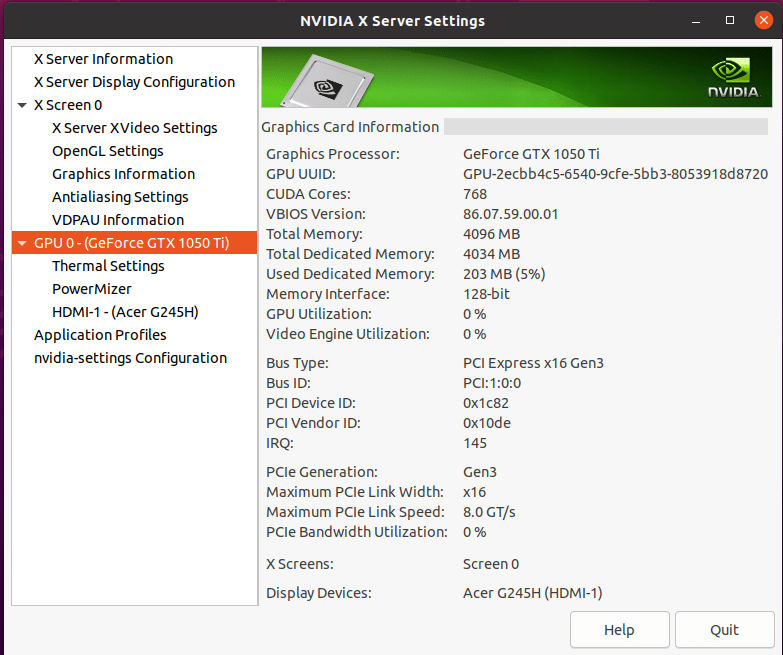This screenshot has width=783, height=655.
Task: Open Thermal Settings
Action: (108, 266)
